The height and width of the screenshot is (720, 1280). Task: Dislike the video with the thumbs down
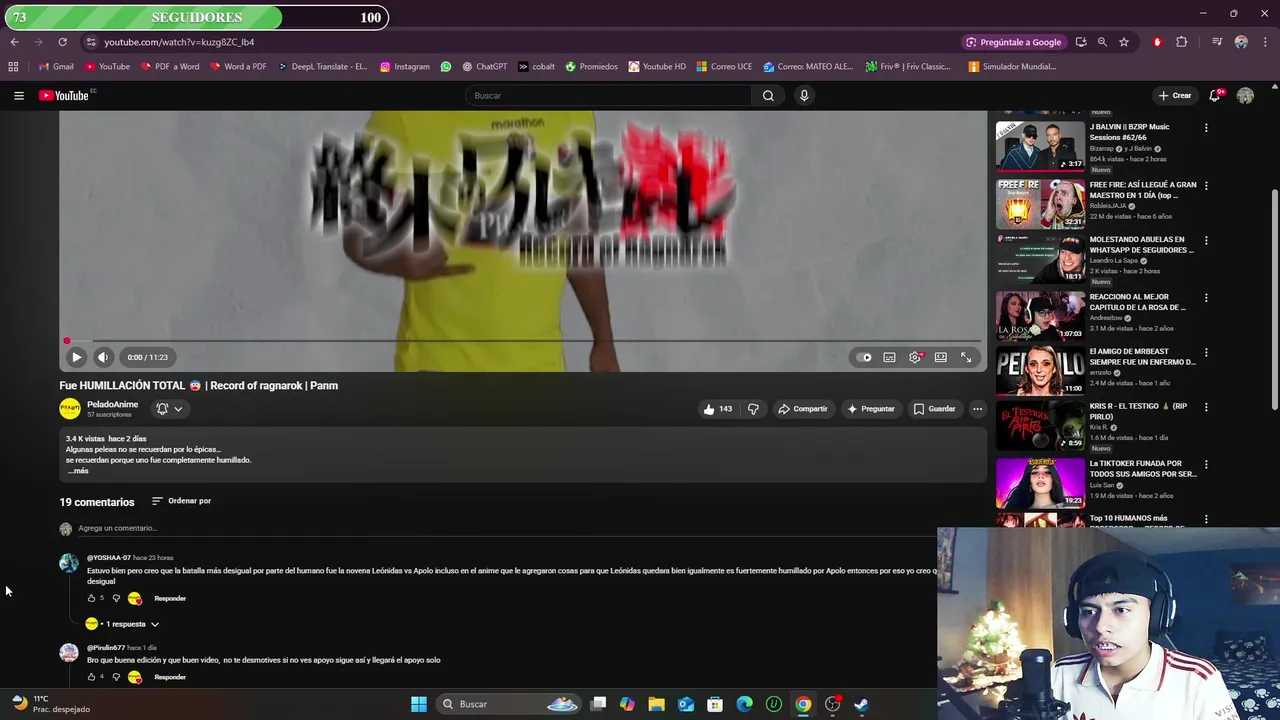[753, 408]
